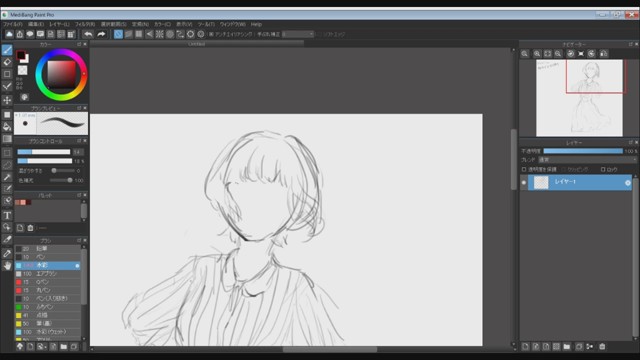Enable the radial snap guide icon

click(160, 34)
